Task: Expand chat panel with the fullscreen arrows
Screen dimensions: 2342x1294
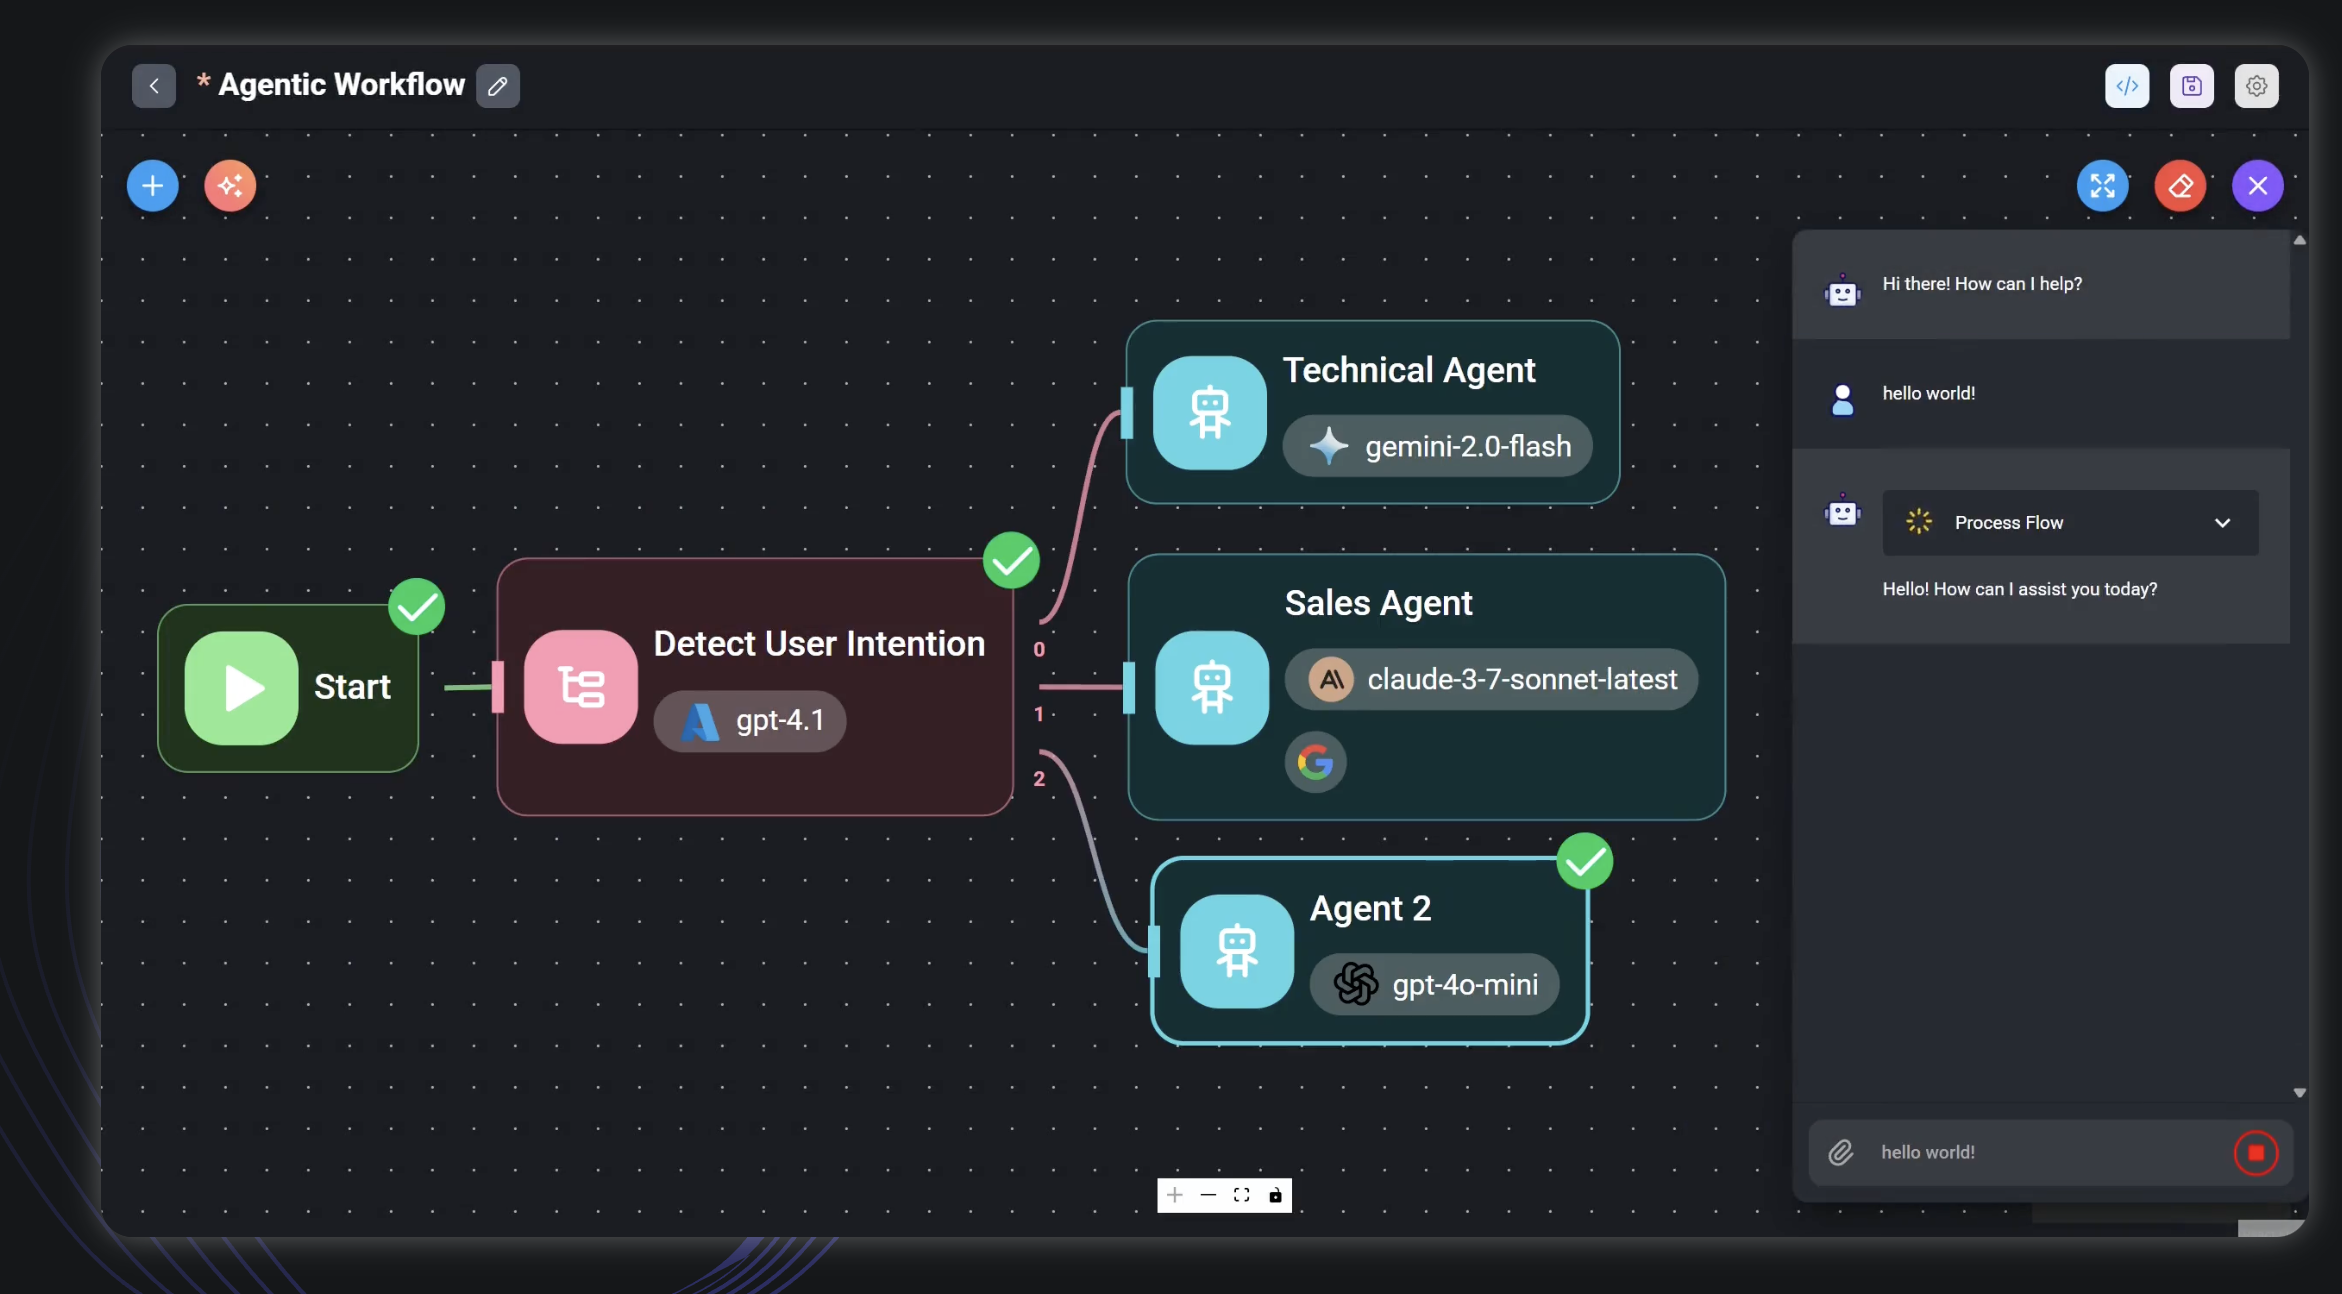Action: pyautogui.click(x=2102, y=186)
